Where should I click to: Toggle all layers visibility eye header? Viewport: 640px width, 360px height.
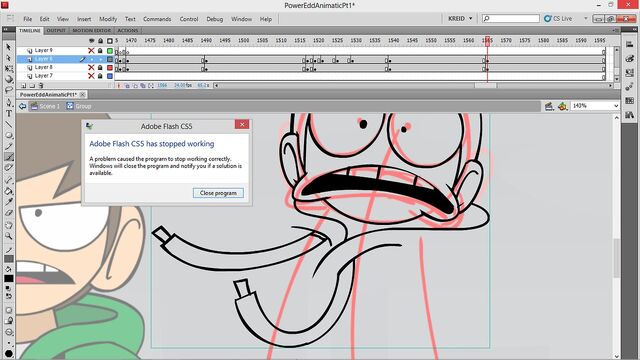tap(91, 41)
